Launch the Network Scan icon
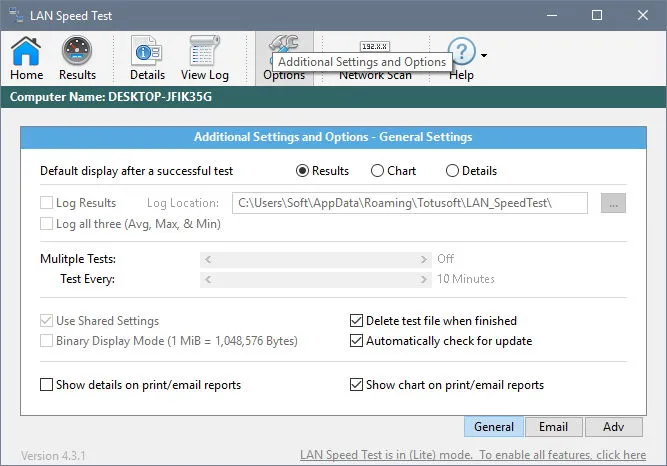 click(x=375, y=46)
